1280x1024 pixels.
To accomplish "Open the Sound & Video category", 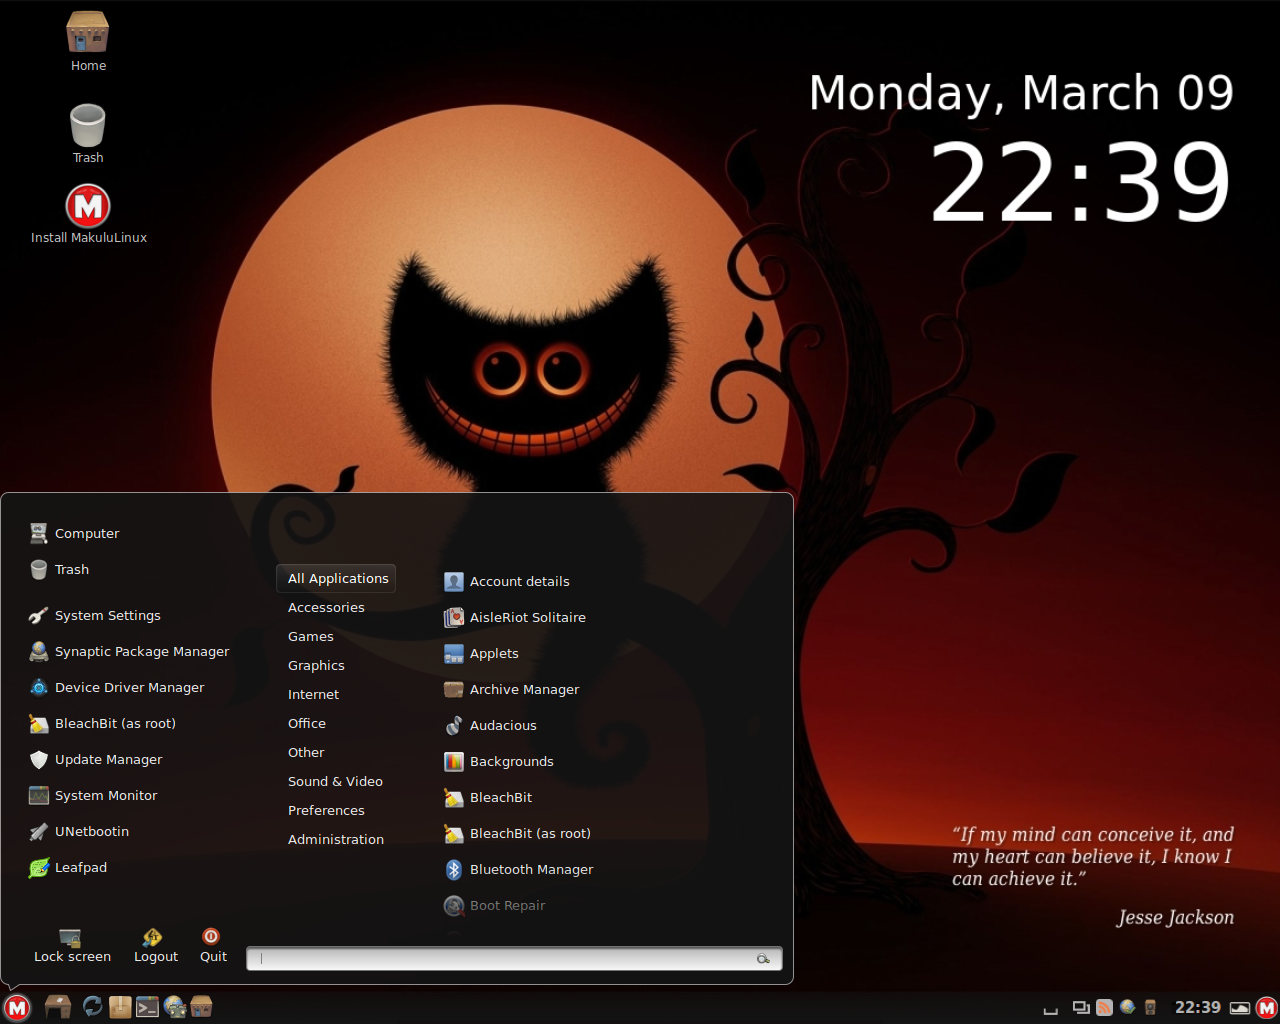I will (x=335, y=781).
